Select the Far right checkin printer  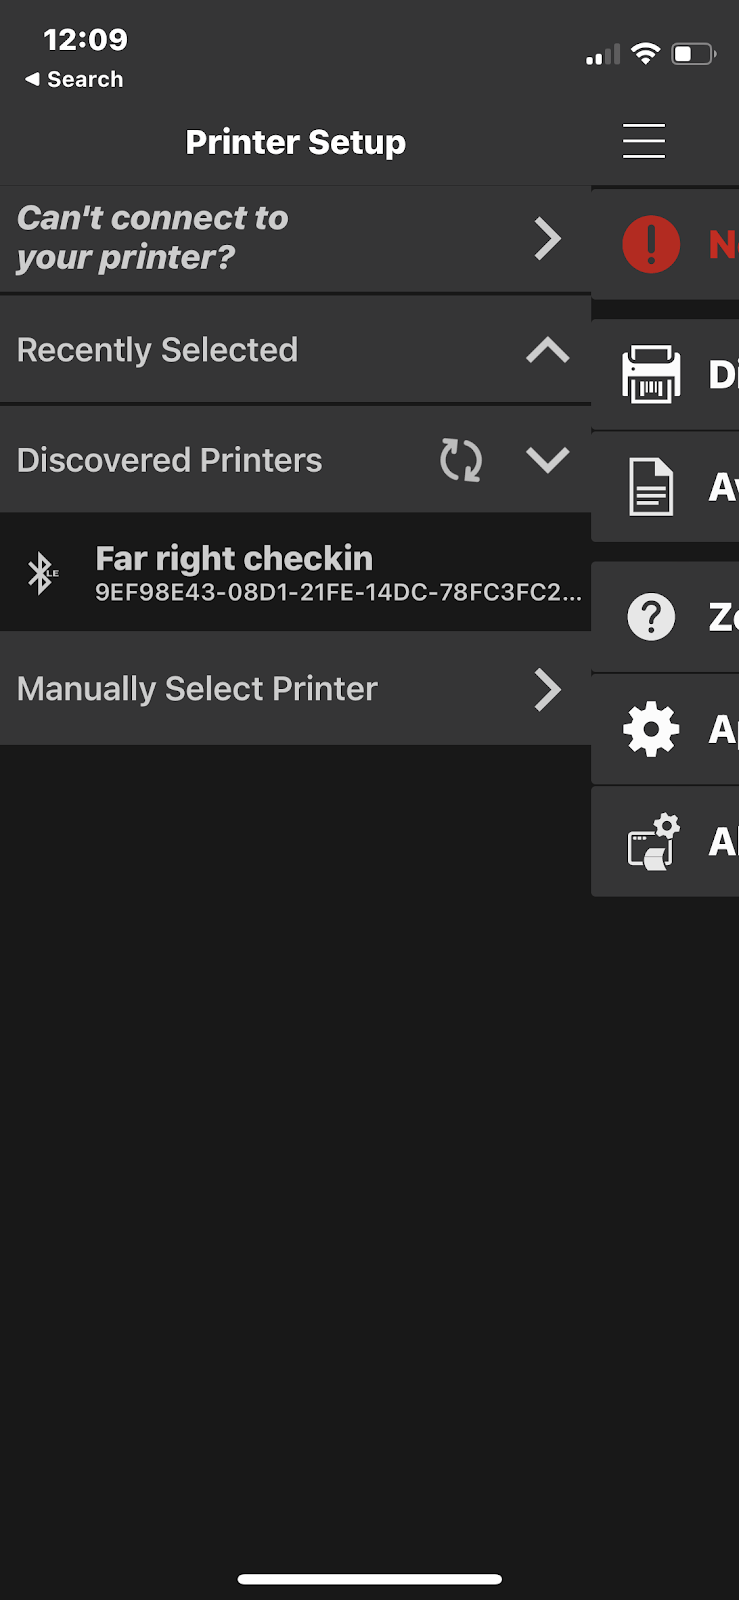295,573
